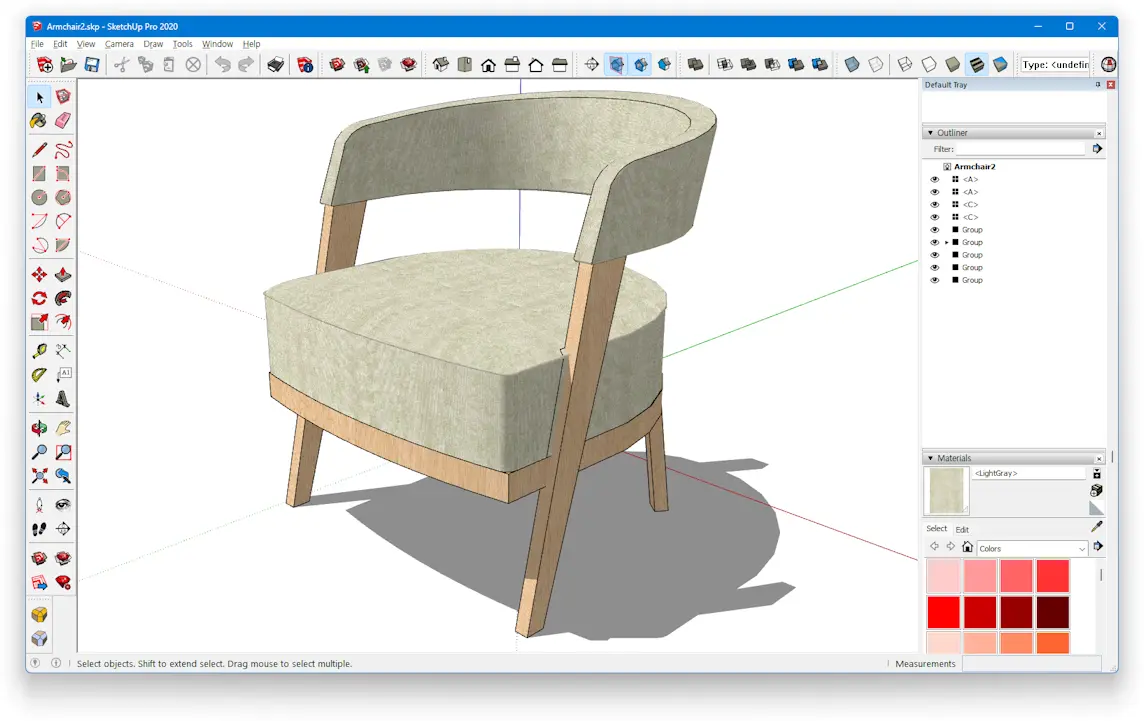Toggle Shaded With Textures style
Viewport: 1144px width, 721px height.
pos(976,65)
